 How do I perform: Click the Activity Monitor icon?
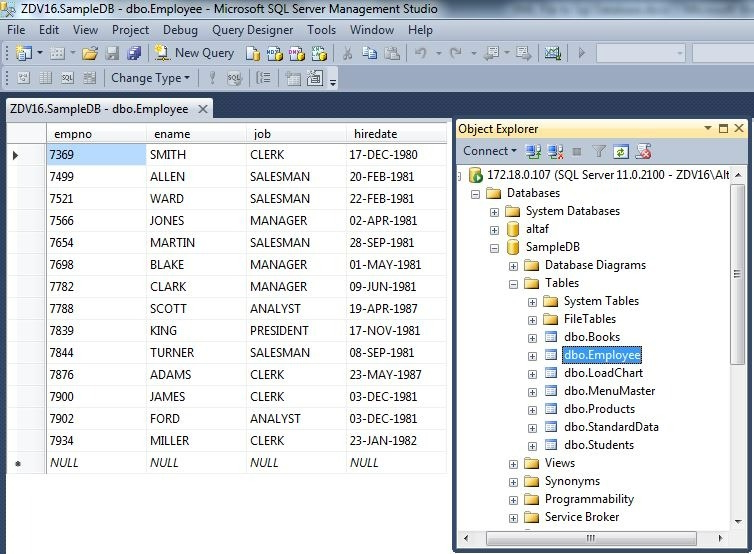click(x=553, y=53)
